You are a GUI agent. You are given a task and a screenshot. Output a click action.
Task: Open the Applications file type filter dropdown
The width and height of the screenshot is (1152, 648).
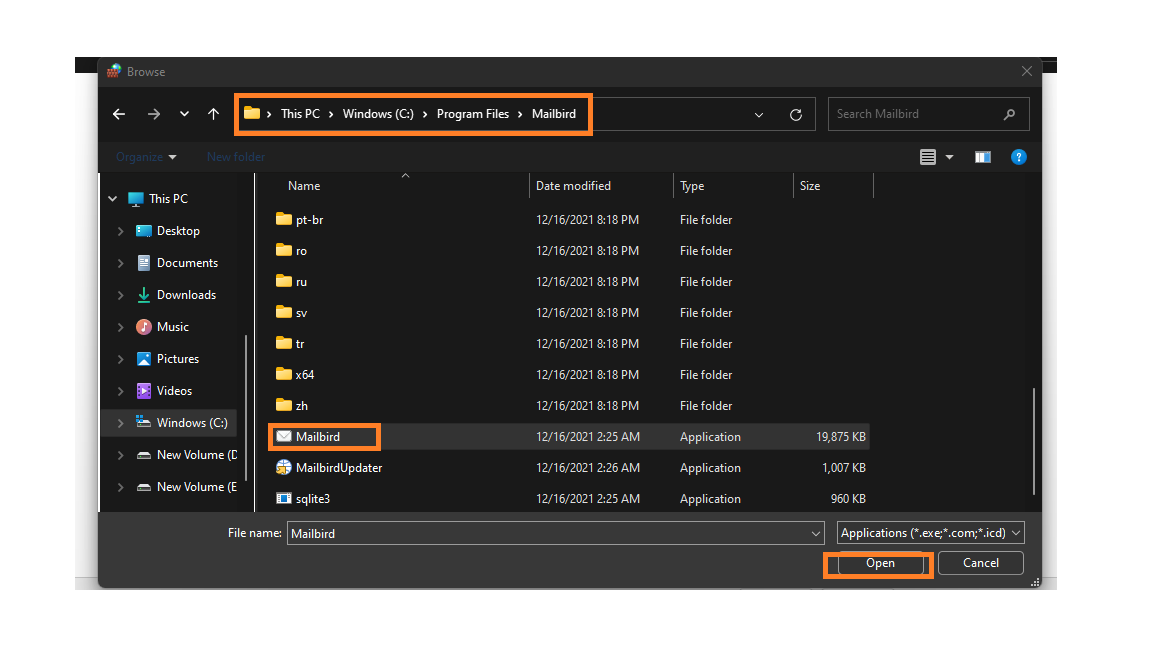pyautogui.click(x=930, y=533)
